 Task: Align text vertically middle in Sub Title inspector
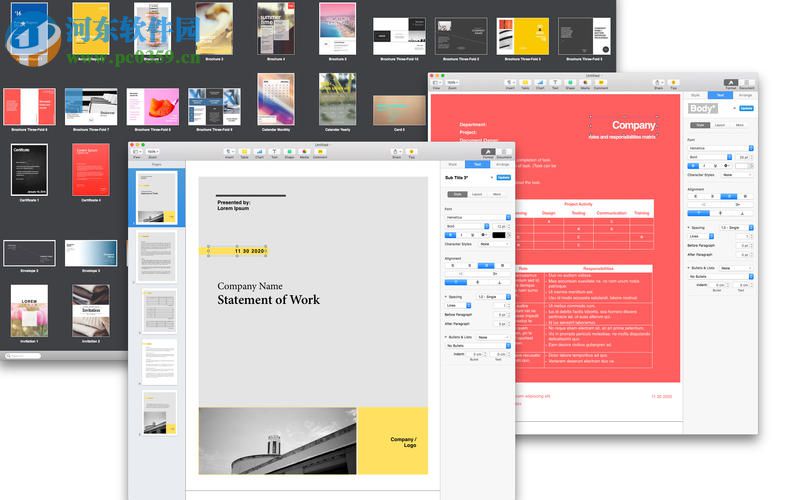tap(478, 282)
